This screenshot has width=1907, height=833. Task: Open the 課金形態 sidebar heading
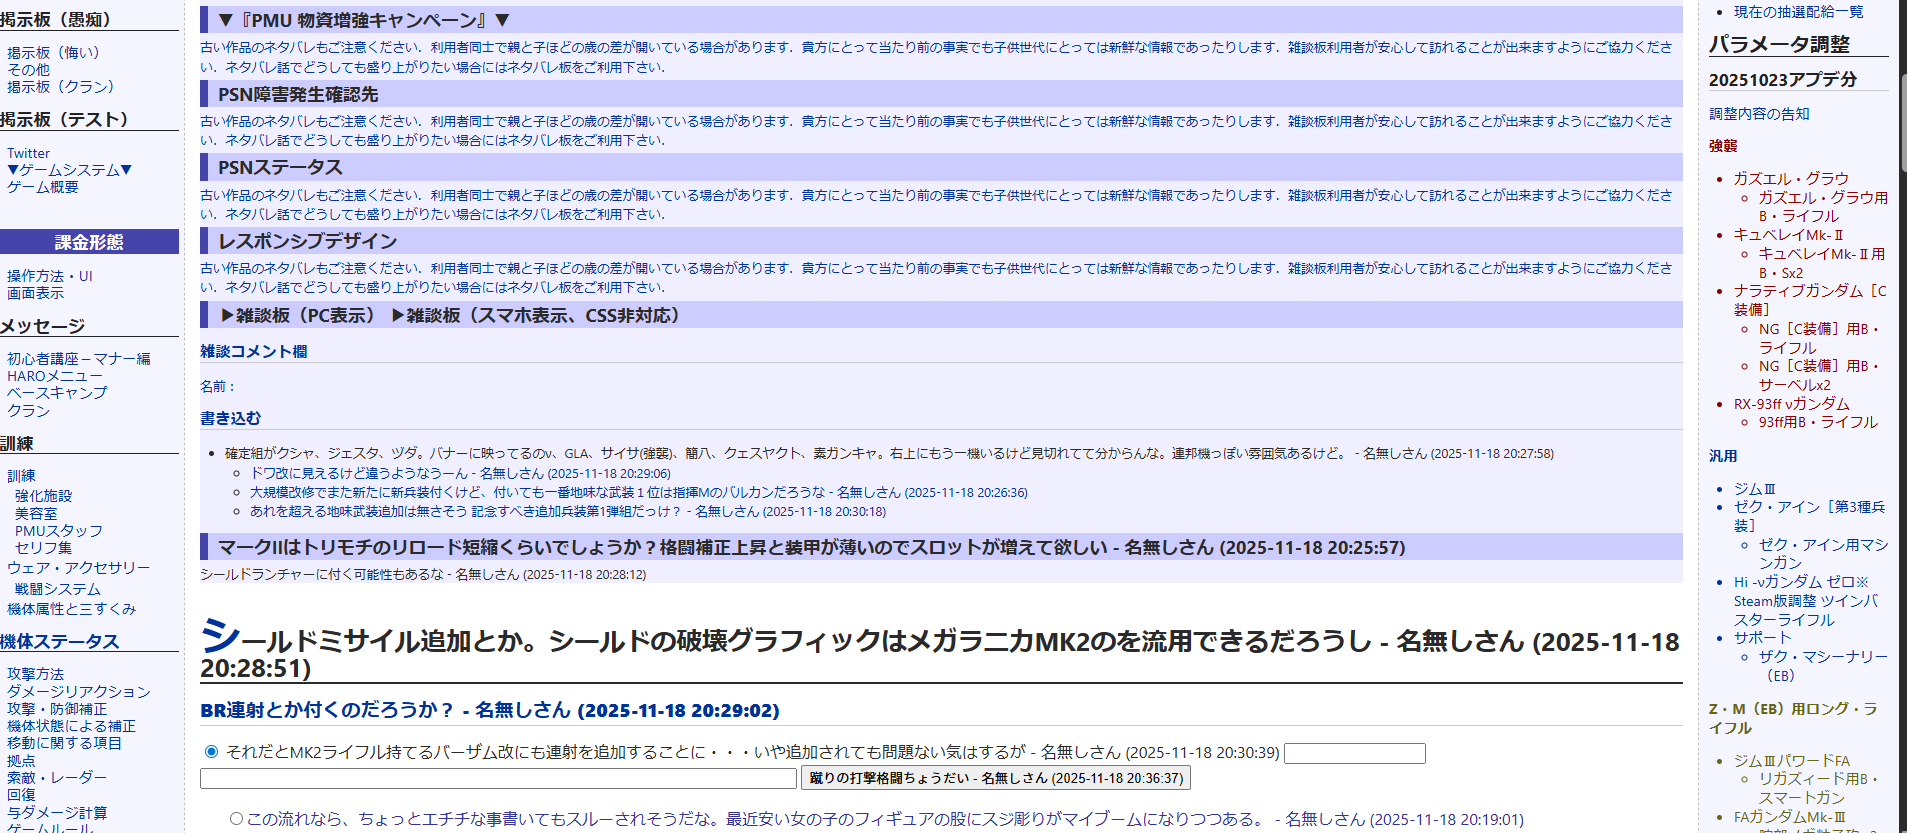(x=89, y=242)
